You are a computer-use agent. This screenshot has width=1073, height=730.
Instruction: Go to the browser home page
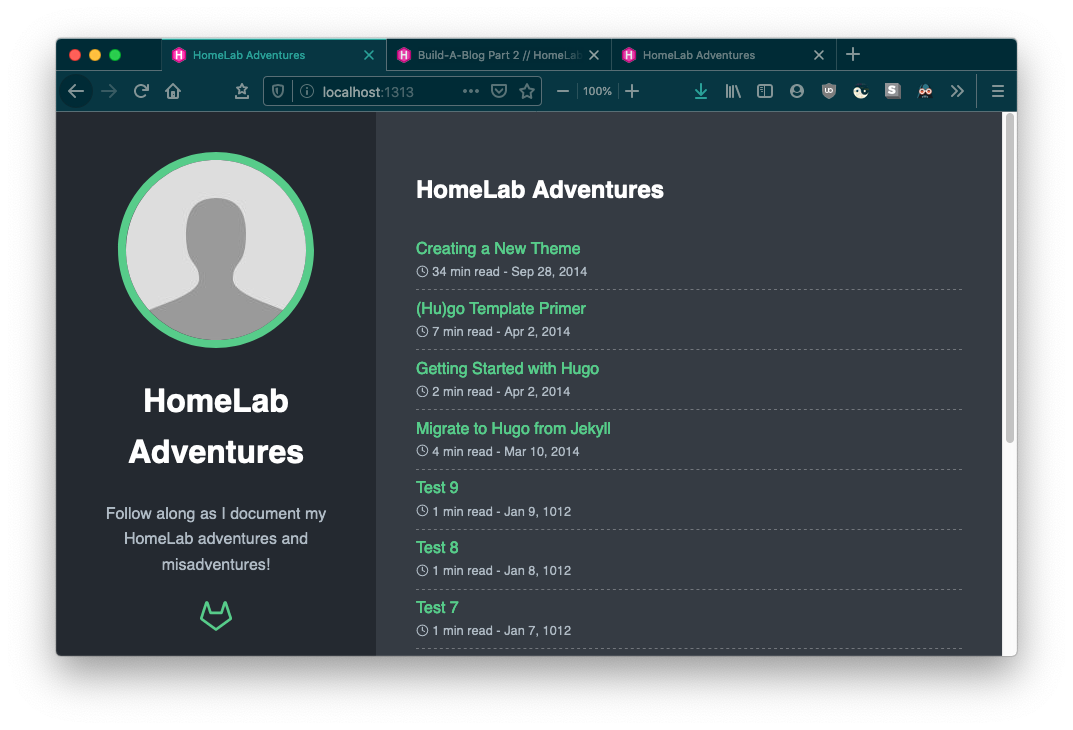(173, 91)
